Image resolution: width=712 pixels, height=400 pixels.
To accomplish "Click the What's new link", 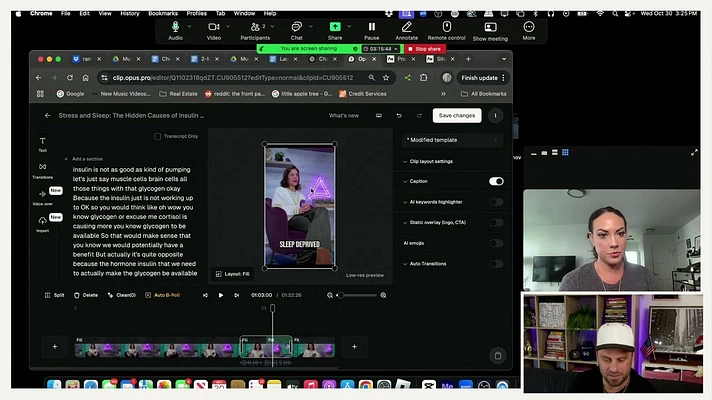I will coord(344,115).
